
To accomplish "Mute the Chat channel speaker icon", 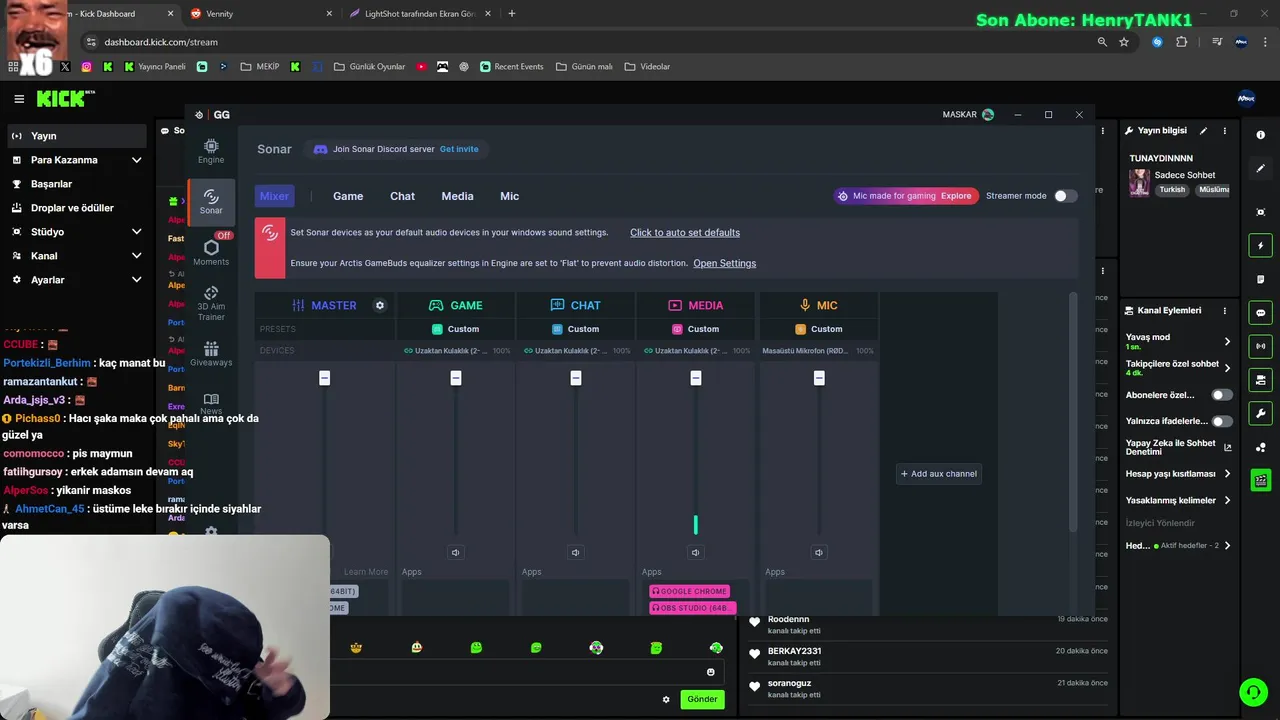I will [x=575, y=552].
